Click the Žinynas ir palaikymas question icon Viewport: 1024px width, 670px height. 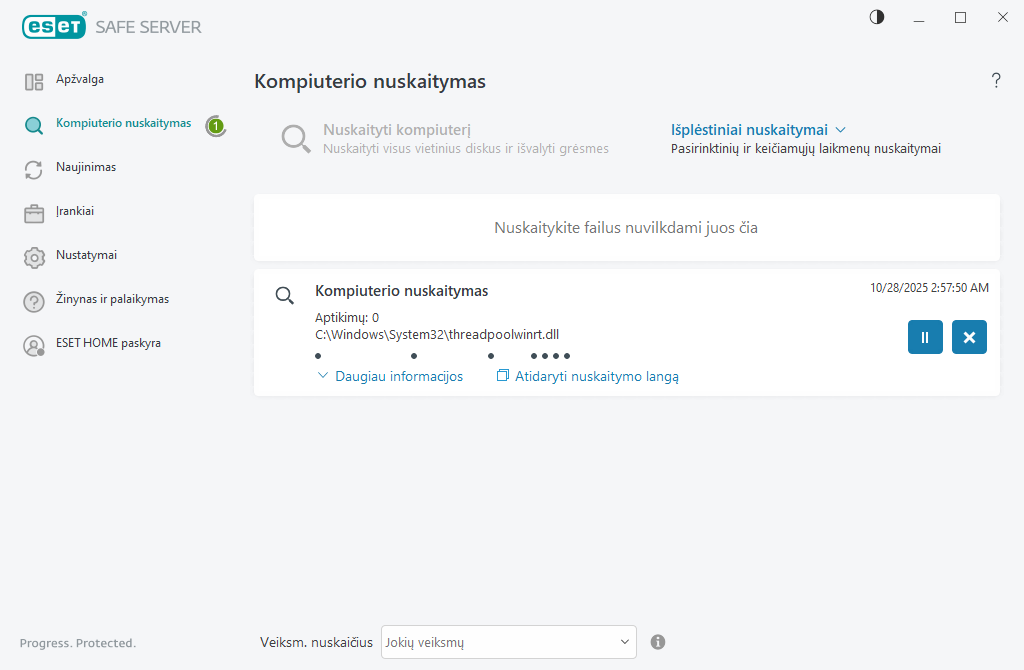point(34,302)
